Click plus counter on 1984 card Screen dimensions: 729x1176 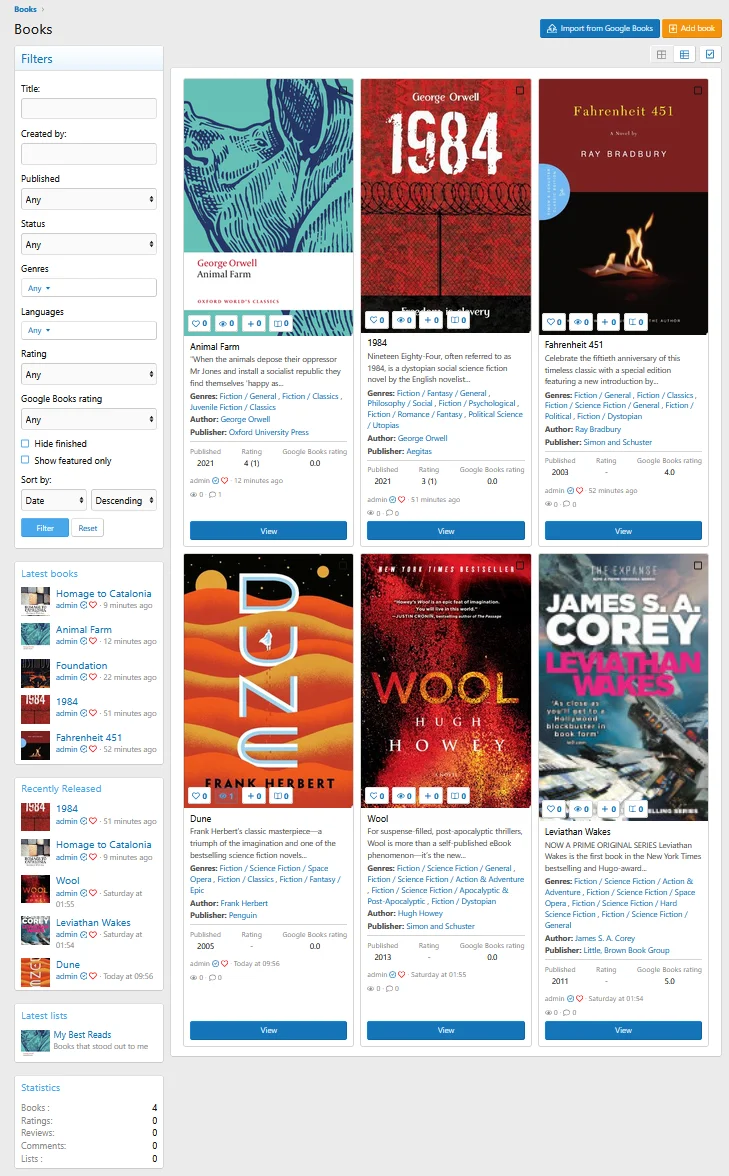431,320
